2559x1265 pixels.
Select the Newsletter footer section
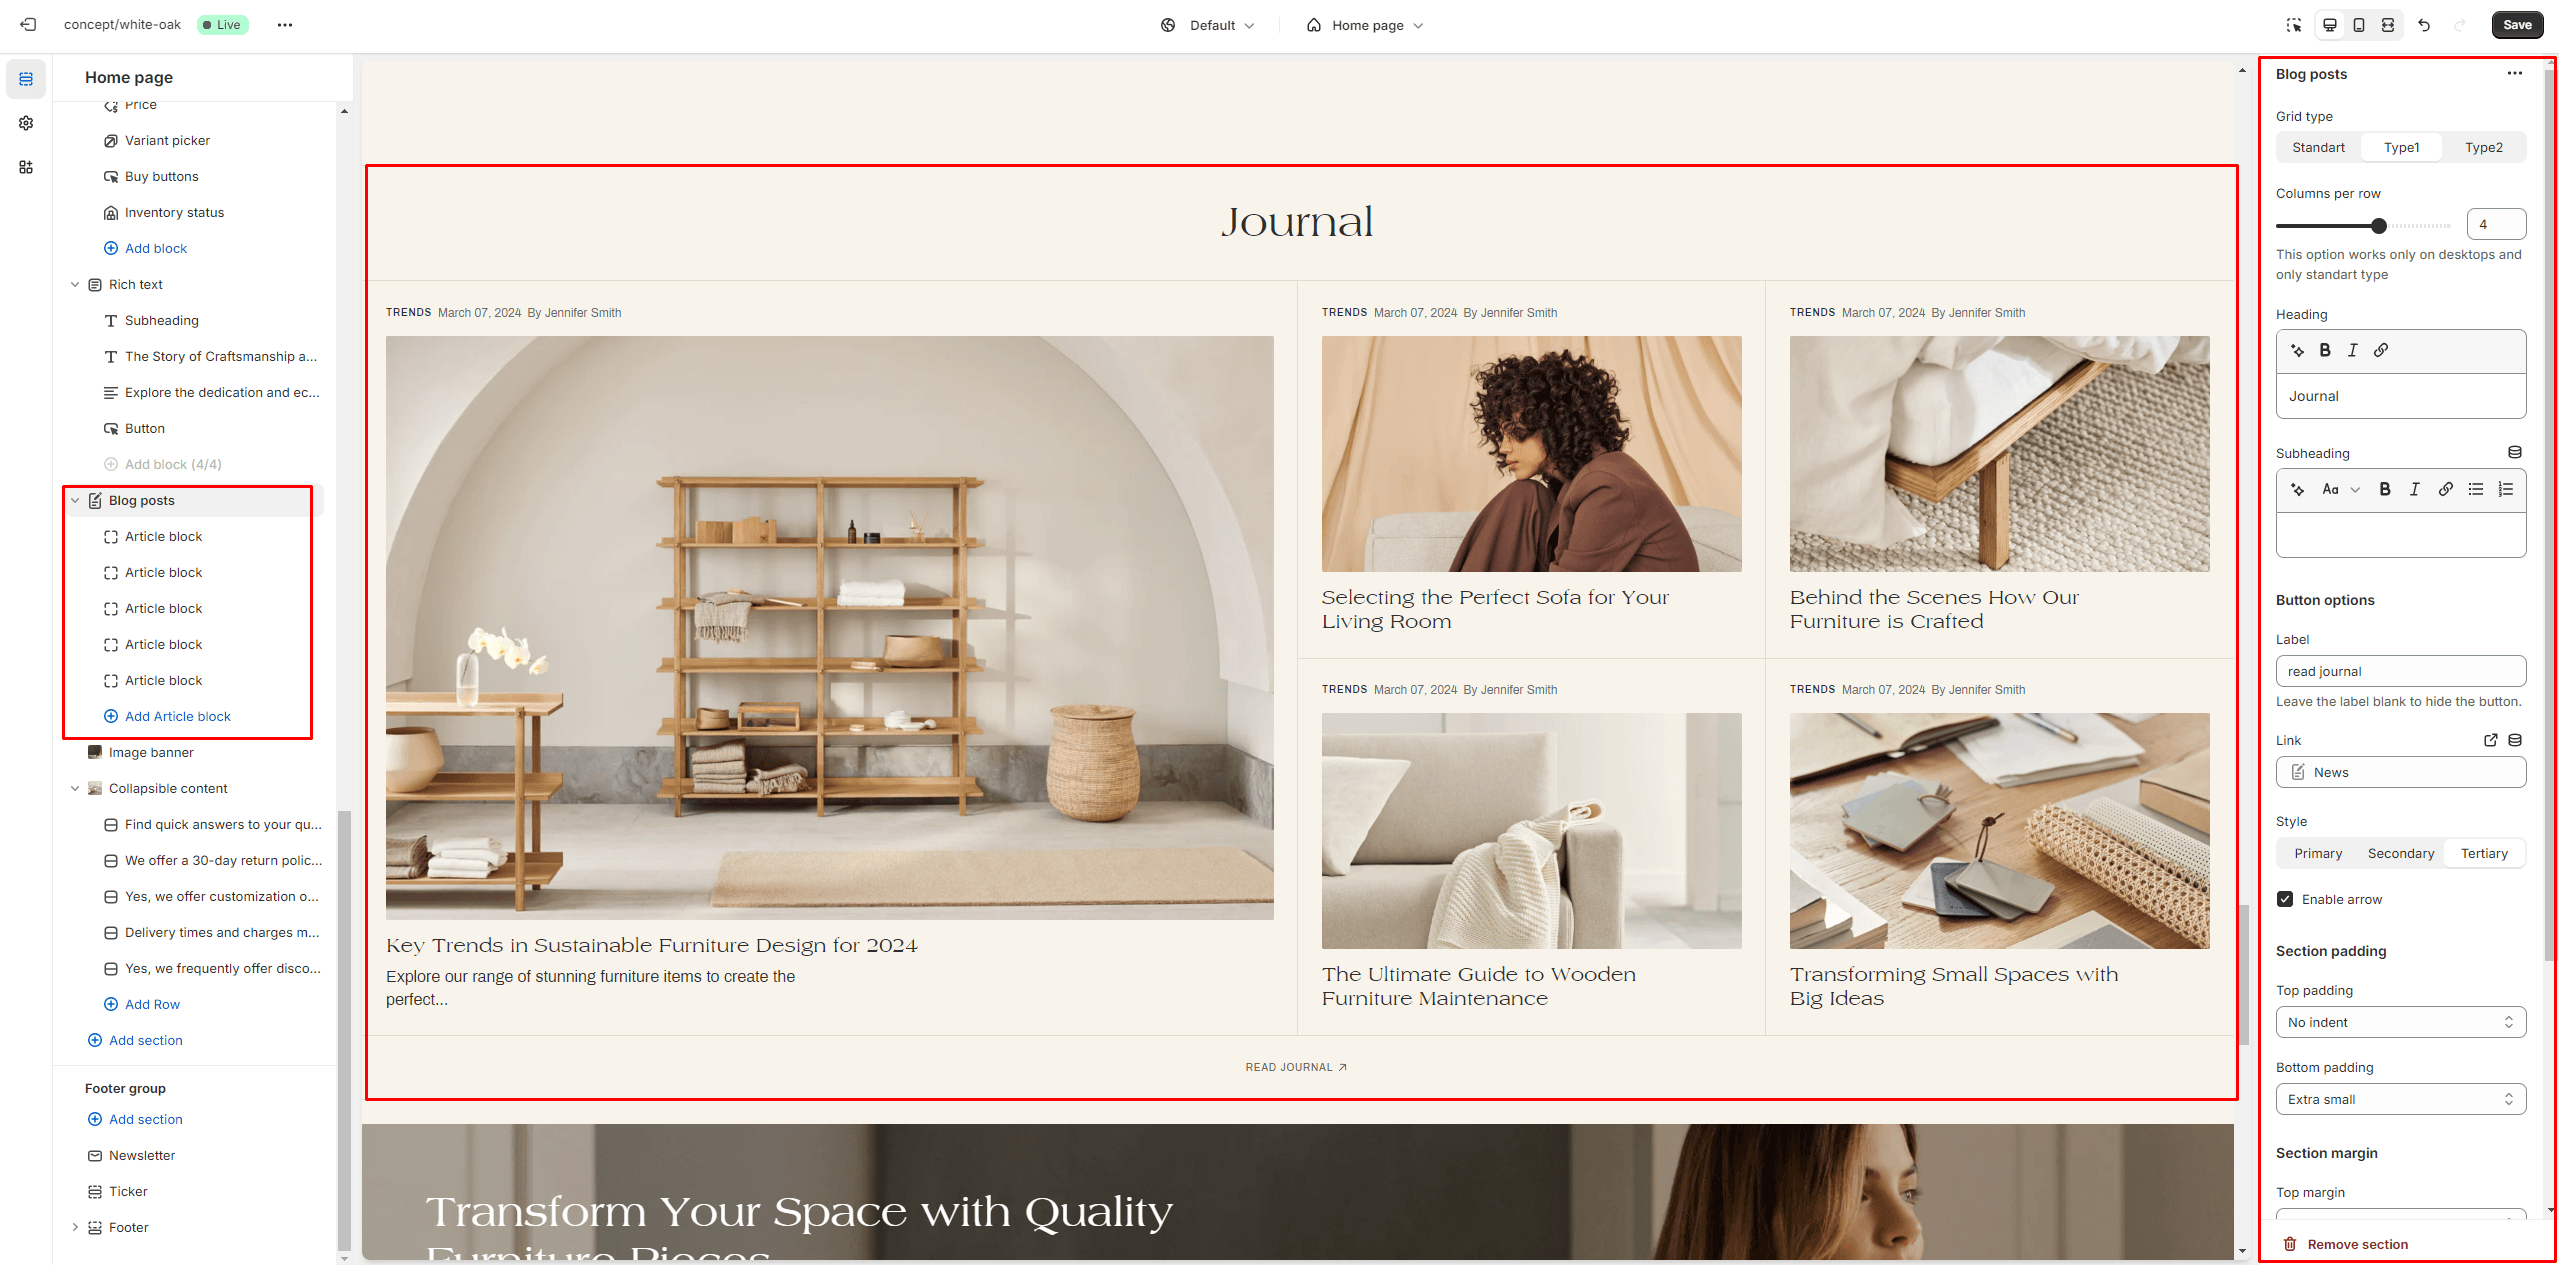142,1155
